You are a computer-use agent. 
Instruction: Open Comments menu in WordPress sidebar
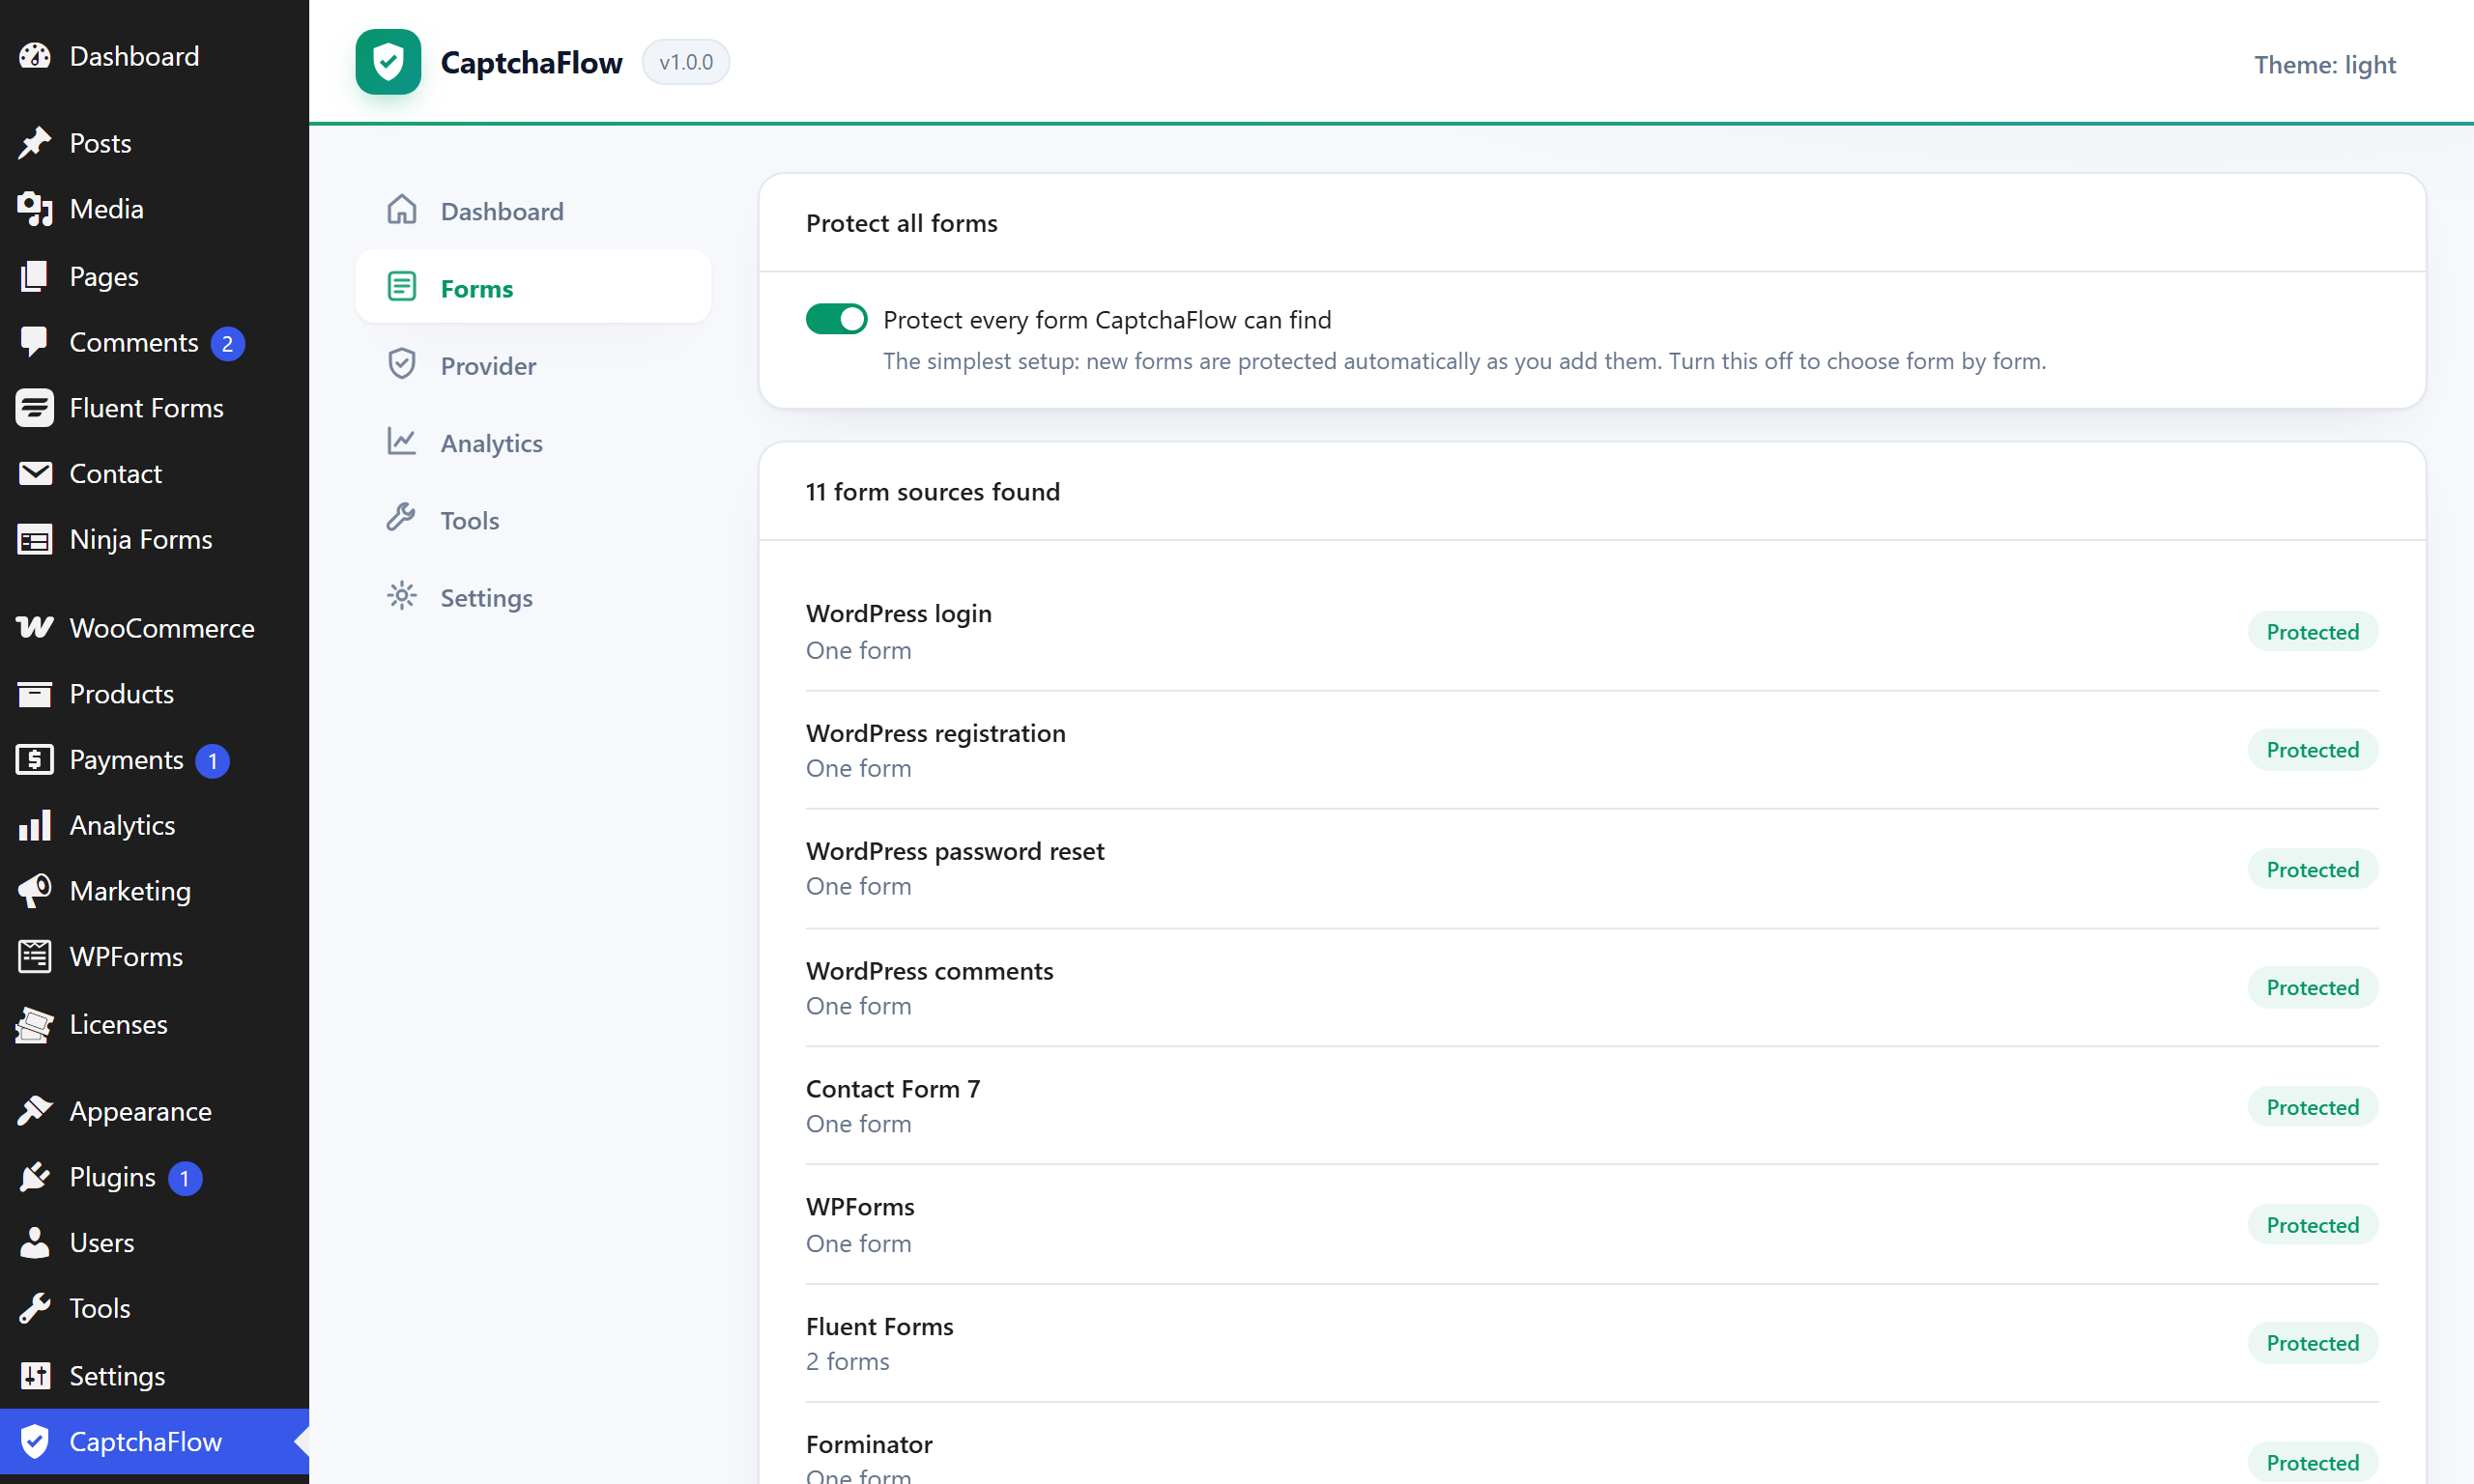coord(155,342)
